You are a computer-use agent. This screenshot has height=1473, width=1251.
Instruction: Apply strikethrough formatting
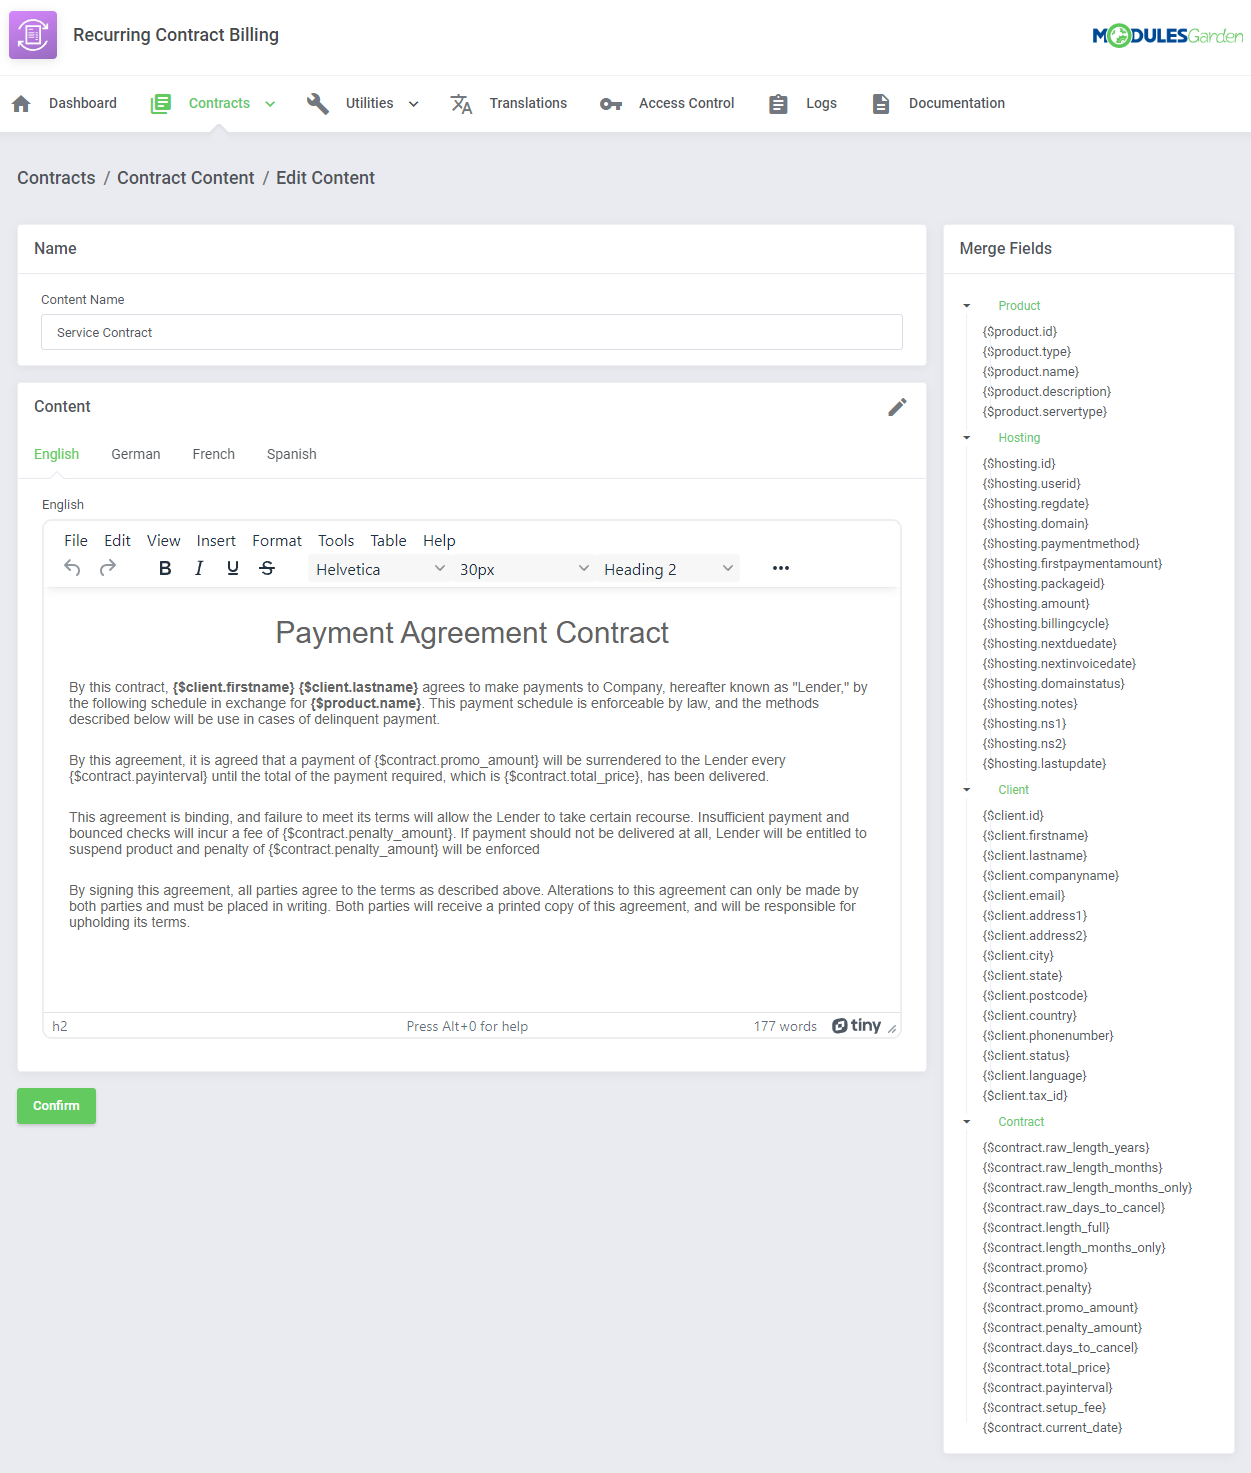pos(266,567)
